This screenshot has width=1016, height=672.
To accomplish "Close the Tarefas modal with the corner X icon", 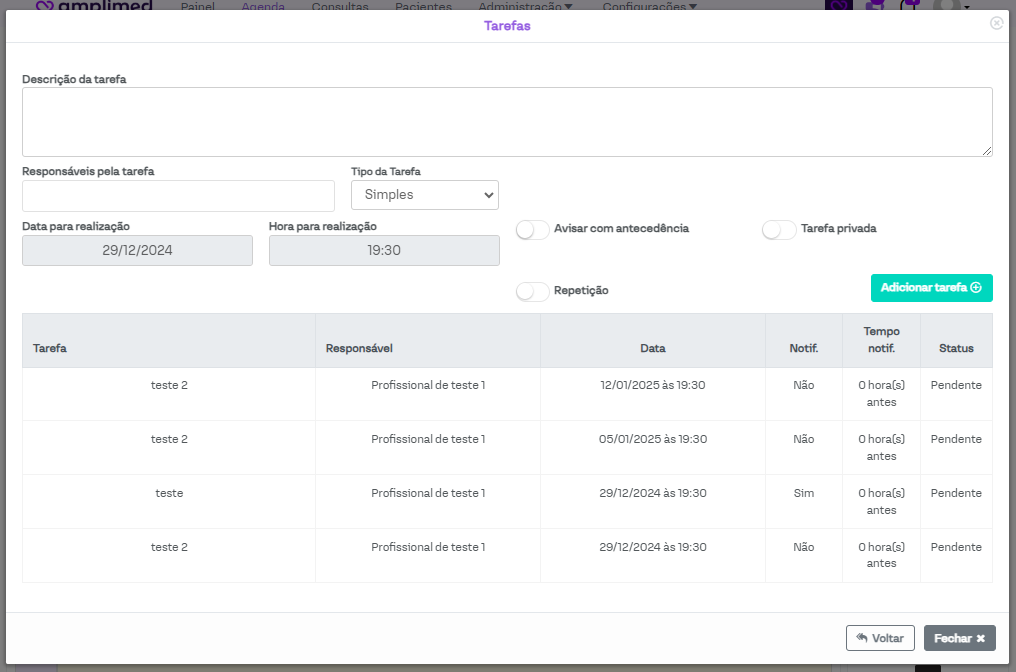I will (x=996, y=23).
